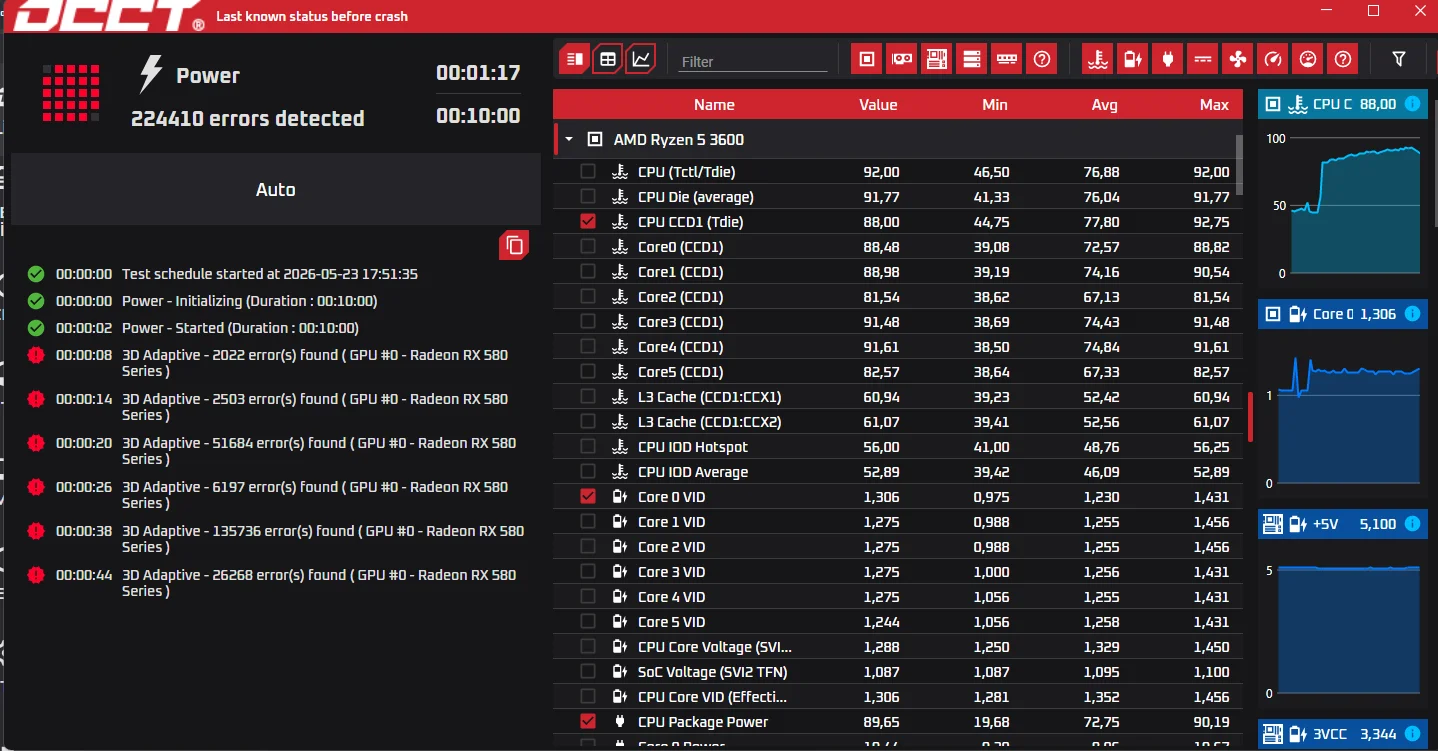Switch to the list-only monitoring view
The width and height of the screenshot is (1438, 751).
tap(574, 59)
